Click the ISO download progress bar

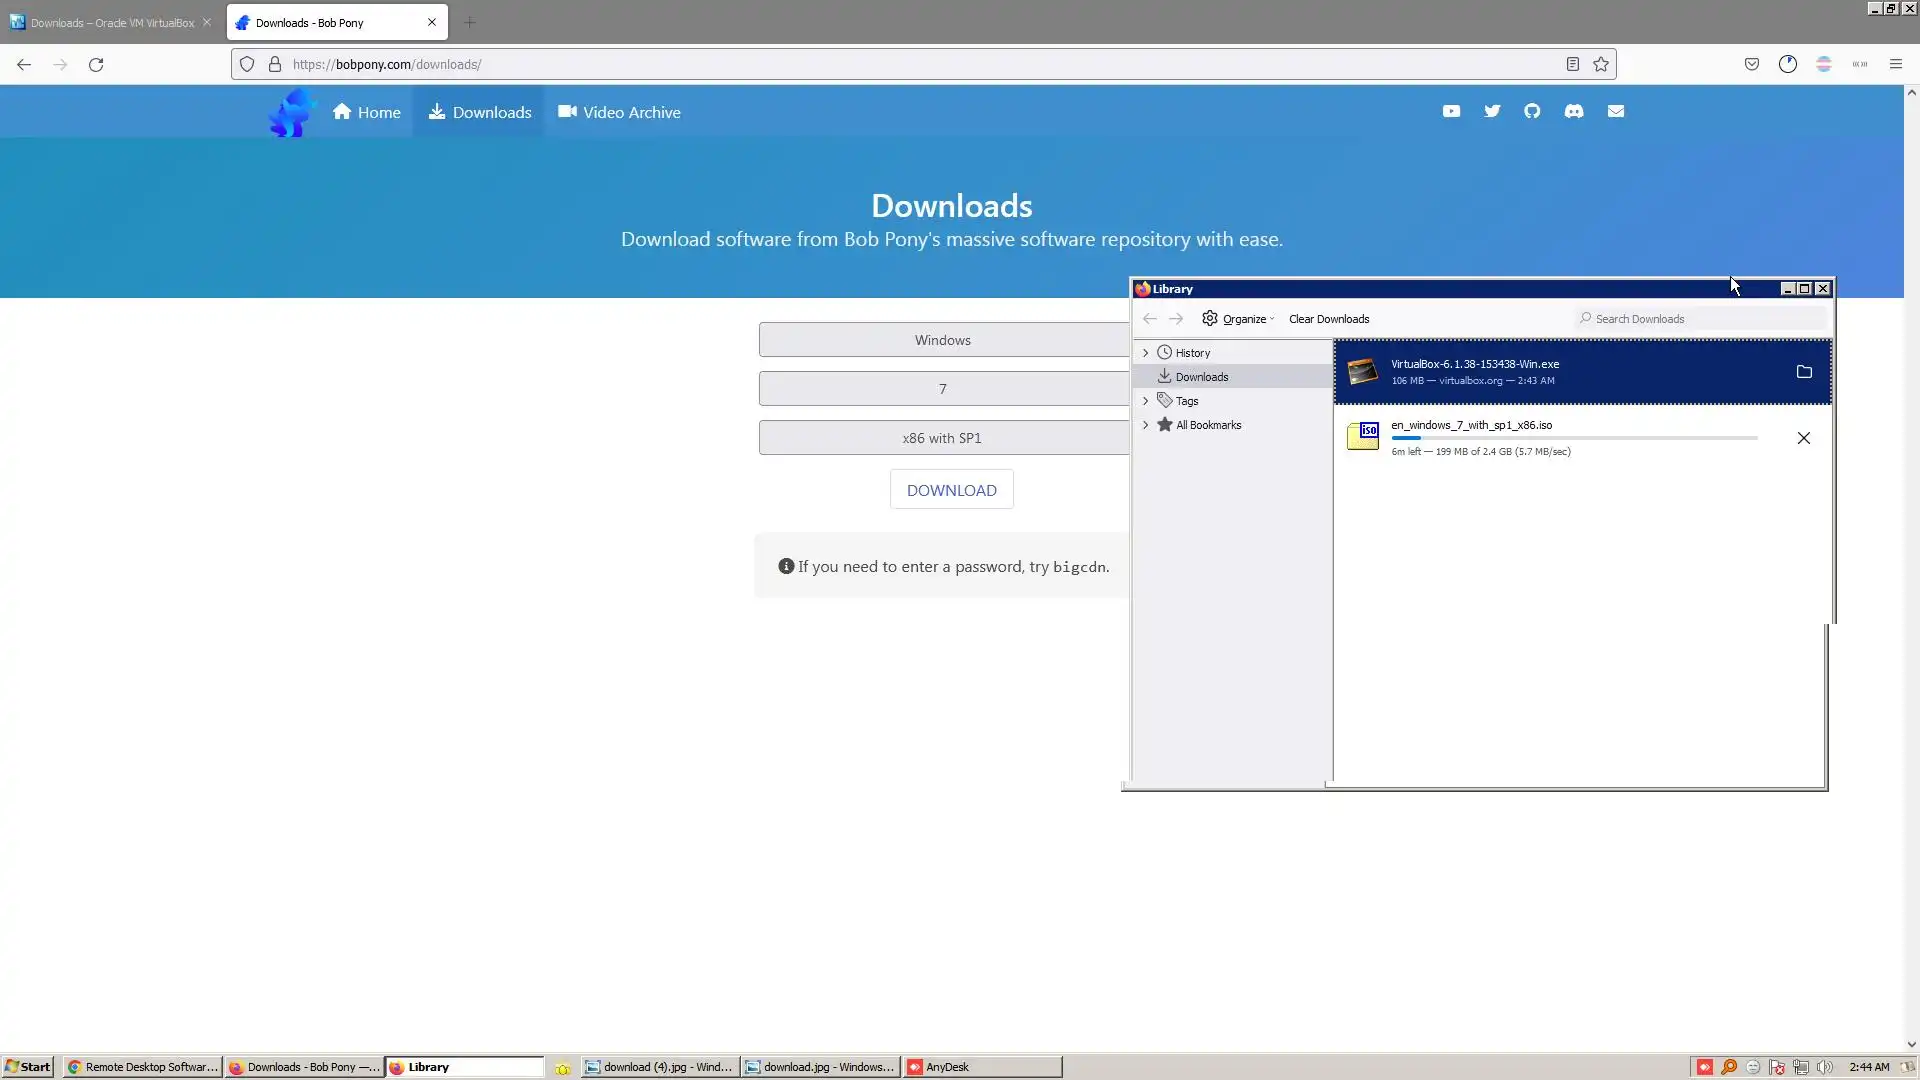pyautogui.click(x=1573, y=438)
